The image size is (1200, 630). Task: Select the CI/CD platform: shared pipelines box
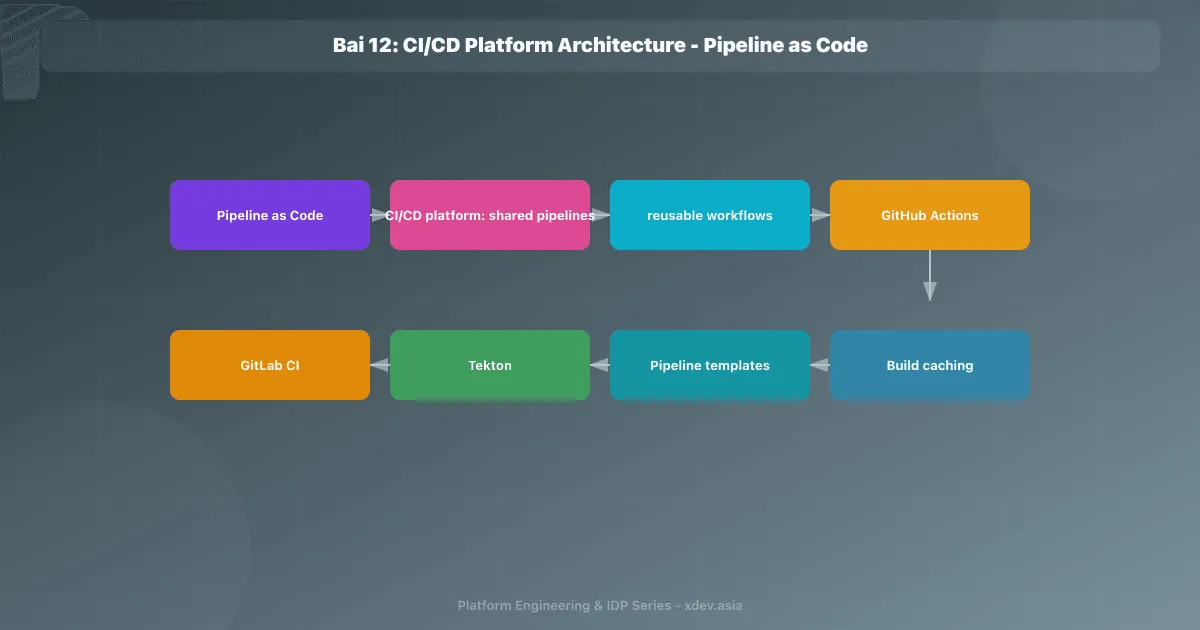(490, 215)
